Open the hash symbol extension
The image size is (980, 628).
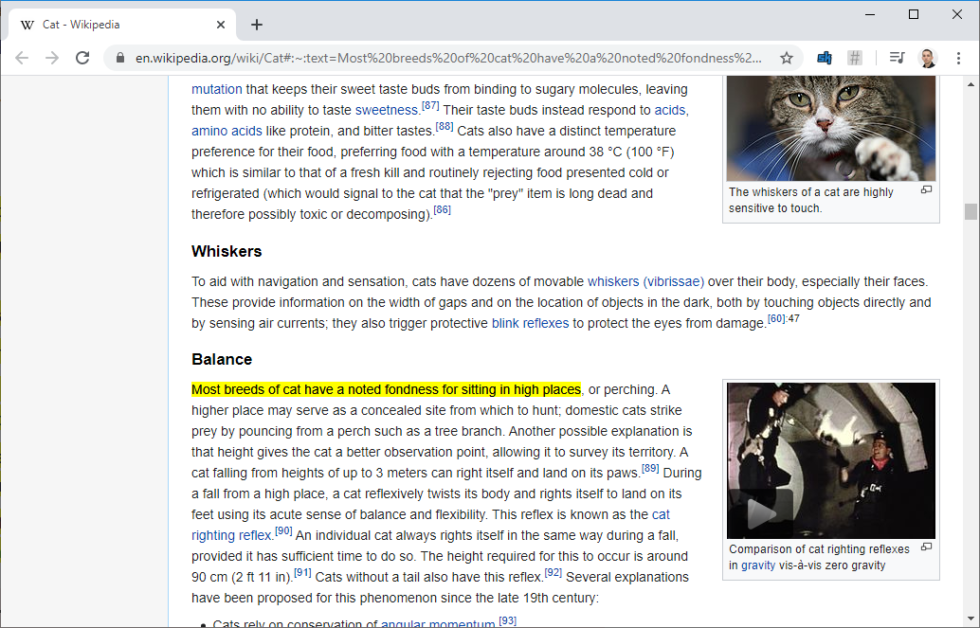[854, 58]
